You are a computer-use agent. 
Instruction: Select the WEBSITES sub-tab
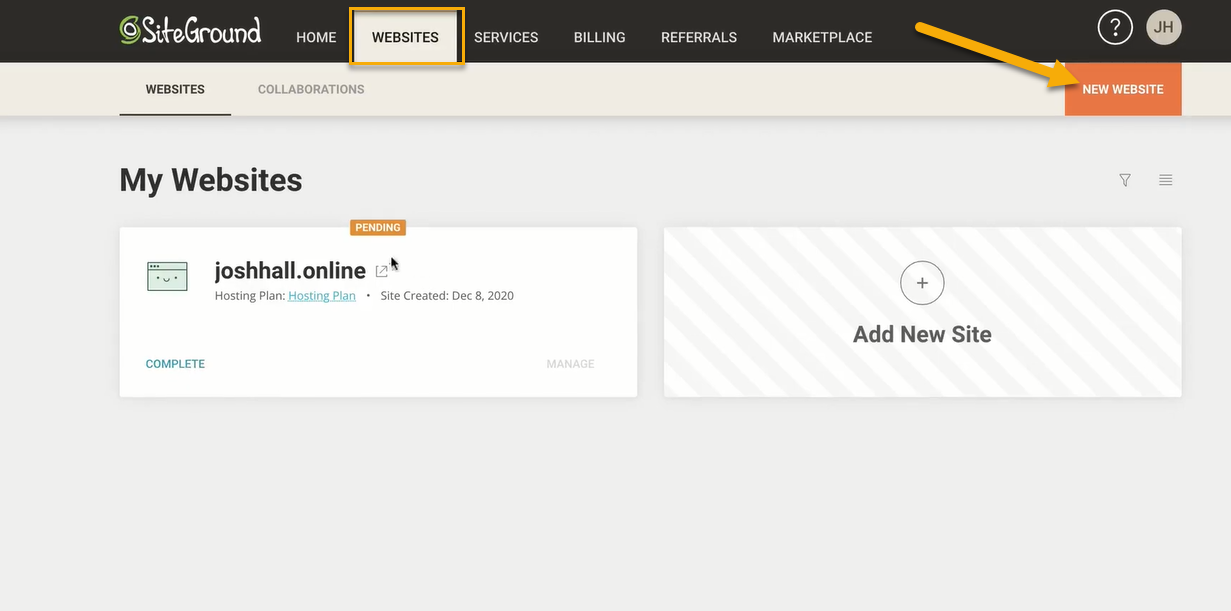click(175, 89)
